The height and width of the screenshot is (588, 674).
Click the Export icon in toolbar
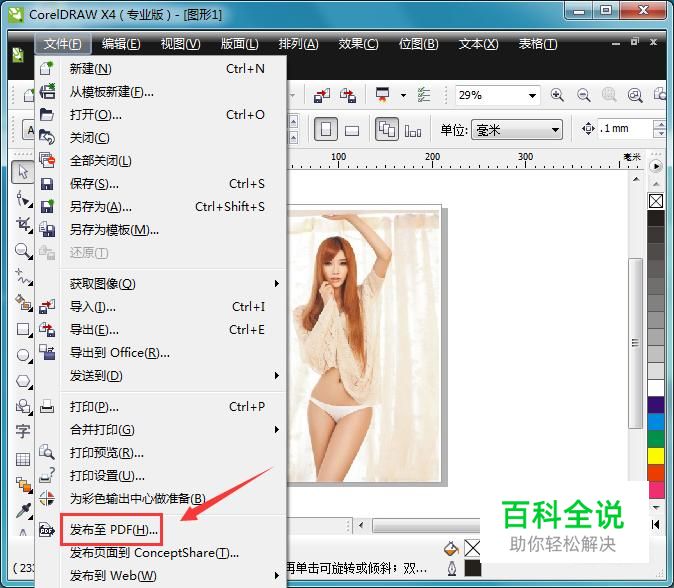348,95
